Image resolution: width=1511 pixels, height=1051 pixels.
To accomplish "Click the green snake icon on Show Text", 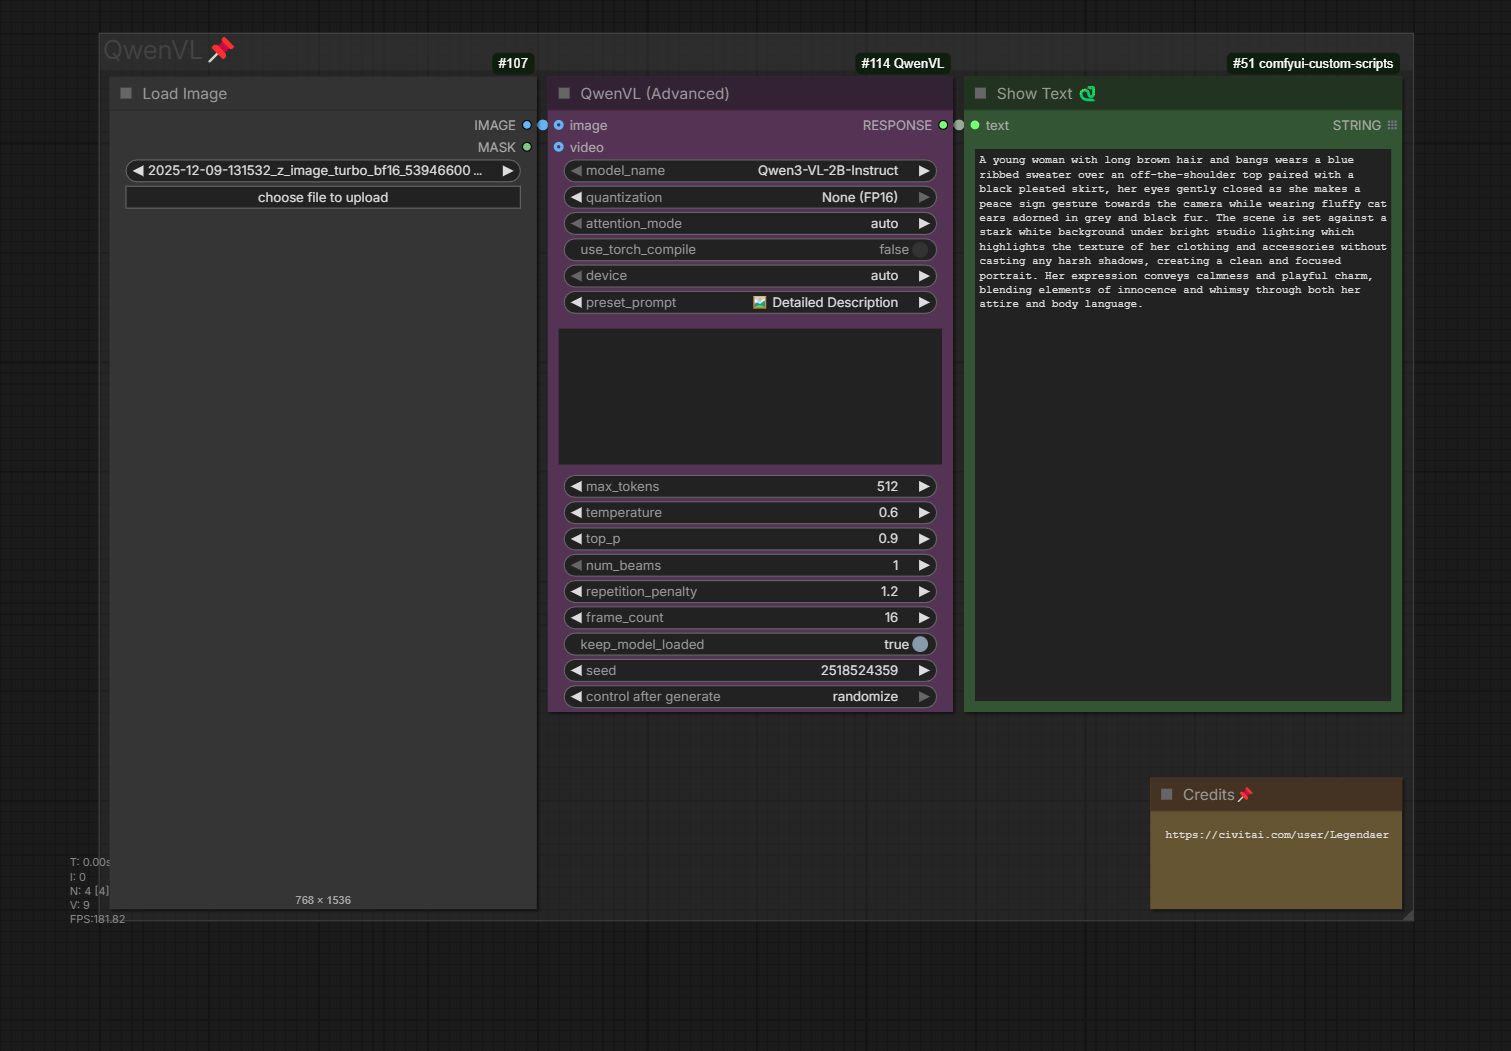I will 1087,93.
